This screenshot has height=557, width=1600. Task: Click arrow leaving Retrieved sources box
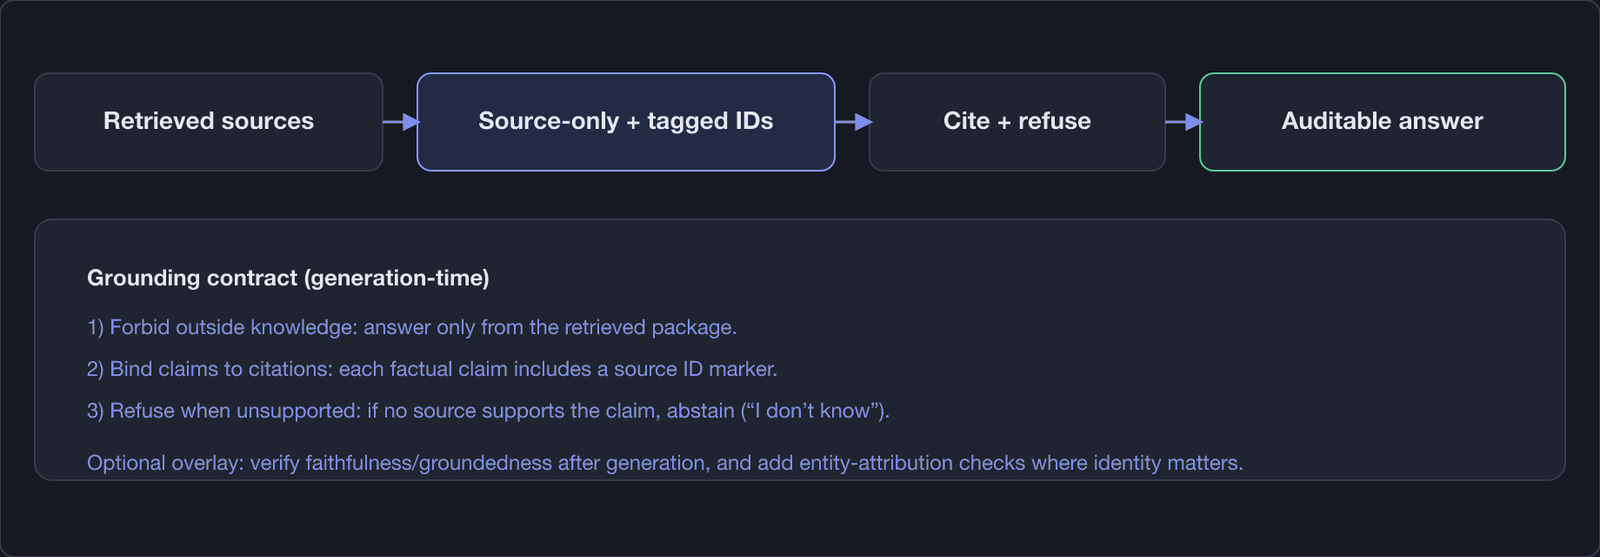(x=401, y=122)
